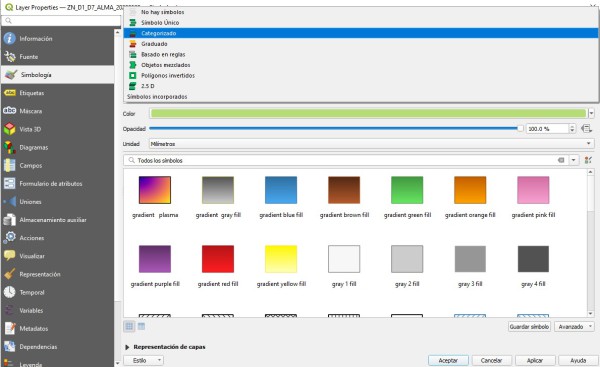Viewport: 600px width, 367px height.
Task: Open the Uniones section
Action: (x=57, y=202)
